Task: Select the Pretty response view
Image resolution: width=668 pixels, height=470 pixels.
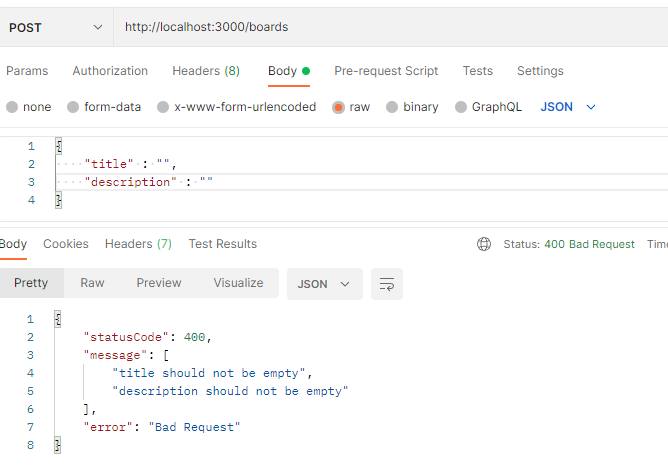Action: tap(31, 283)
